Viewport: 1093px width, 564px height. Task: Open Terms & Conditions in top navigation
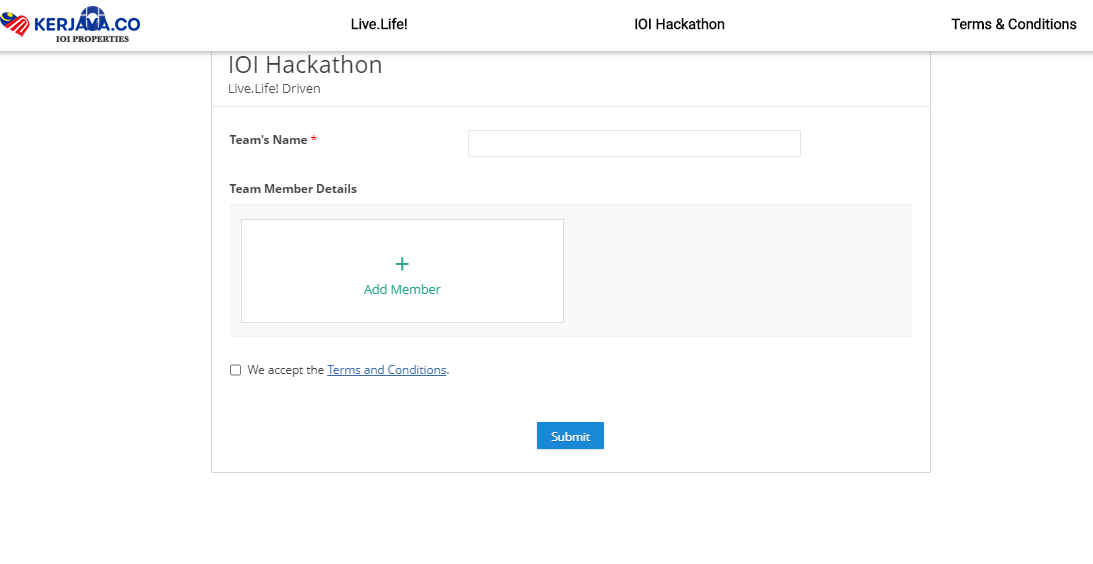[x=1014, y=24]
